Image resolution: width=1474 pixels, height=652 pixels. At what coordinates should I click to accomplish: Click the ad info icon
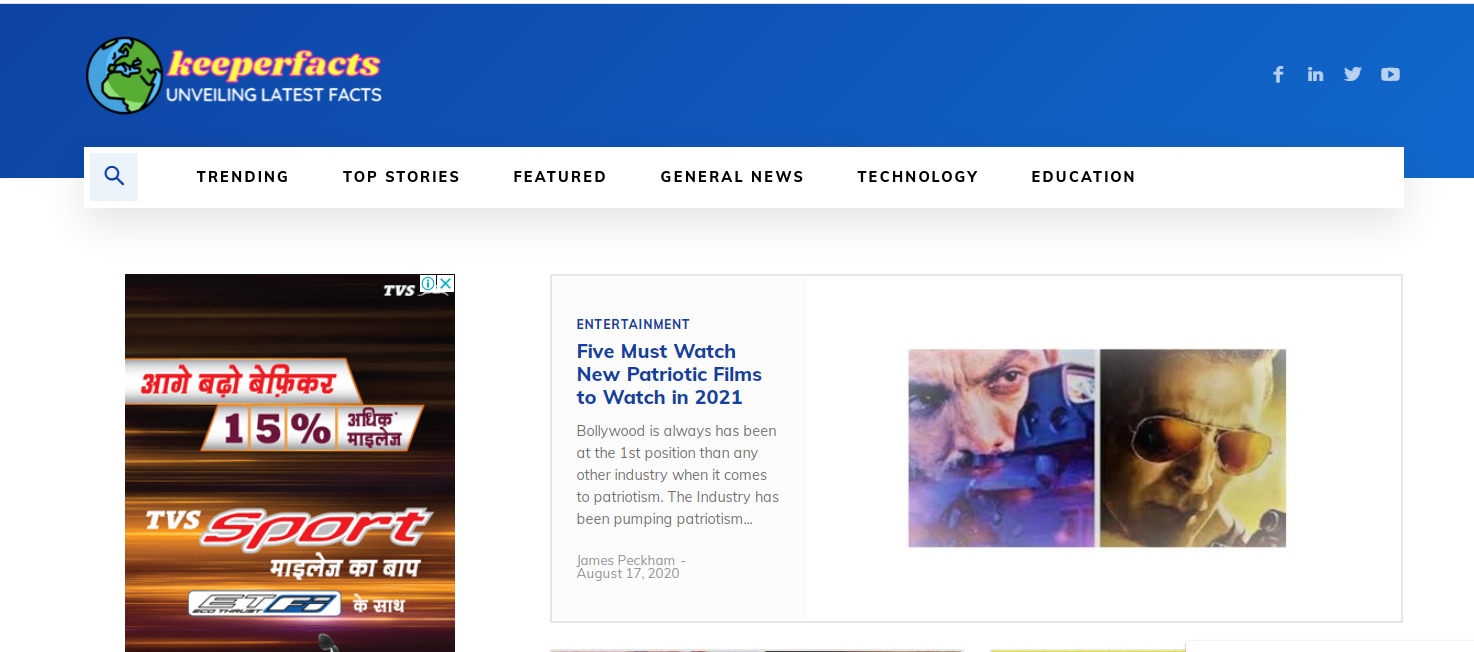coord(428,284)
